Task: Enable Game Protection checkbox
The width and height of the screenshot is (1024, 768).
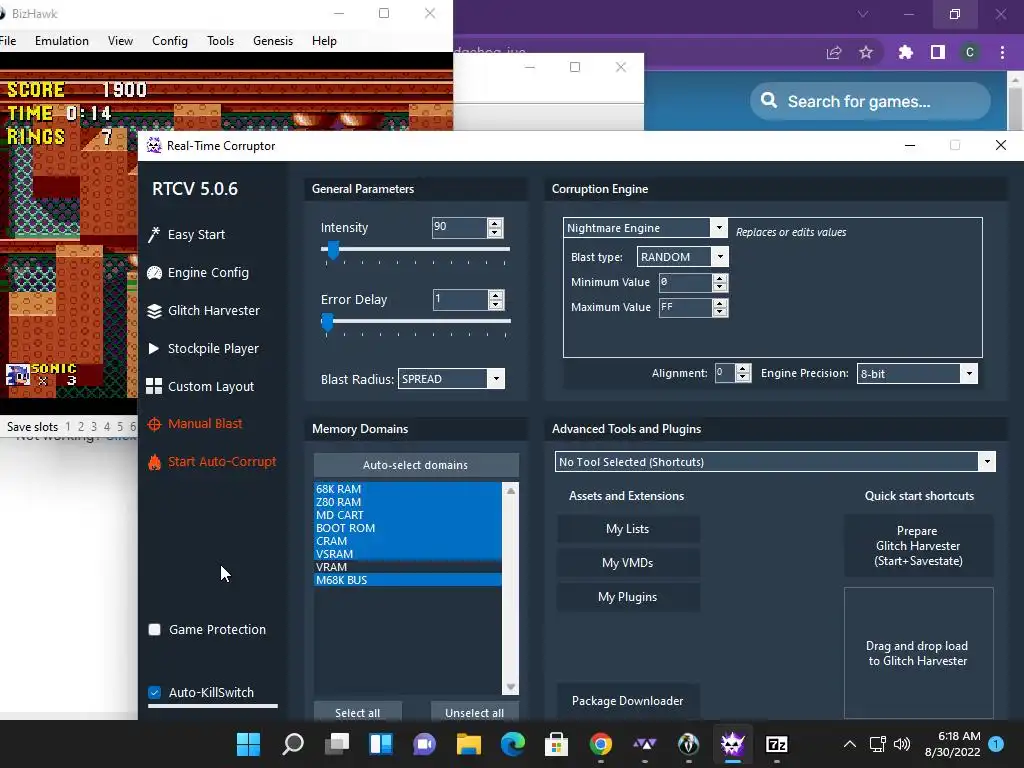Action: coord(155,630)
